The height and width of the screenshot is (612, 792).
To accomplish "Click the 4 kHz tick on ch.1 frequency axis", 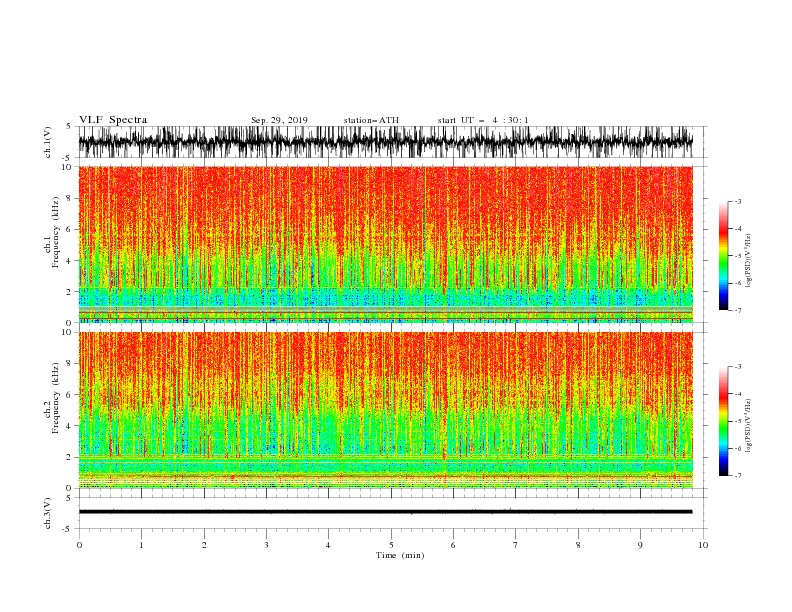I will coord(70,261).
